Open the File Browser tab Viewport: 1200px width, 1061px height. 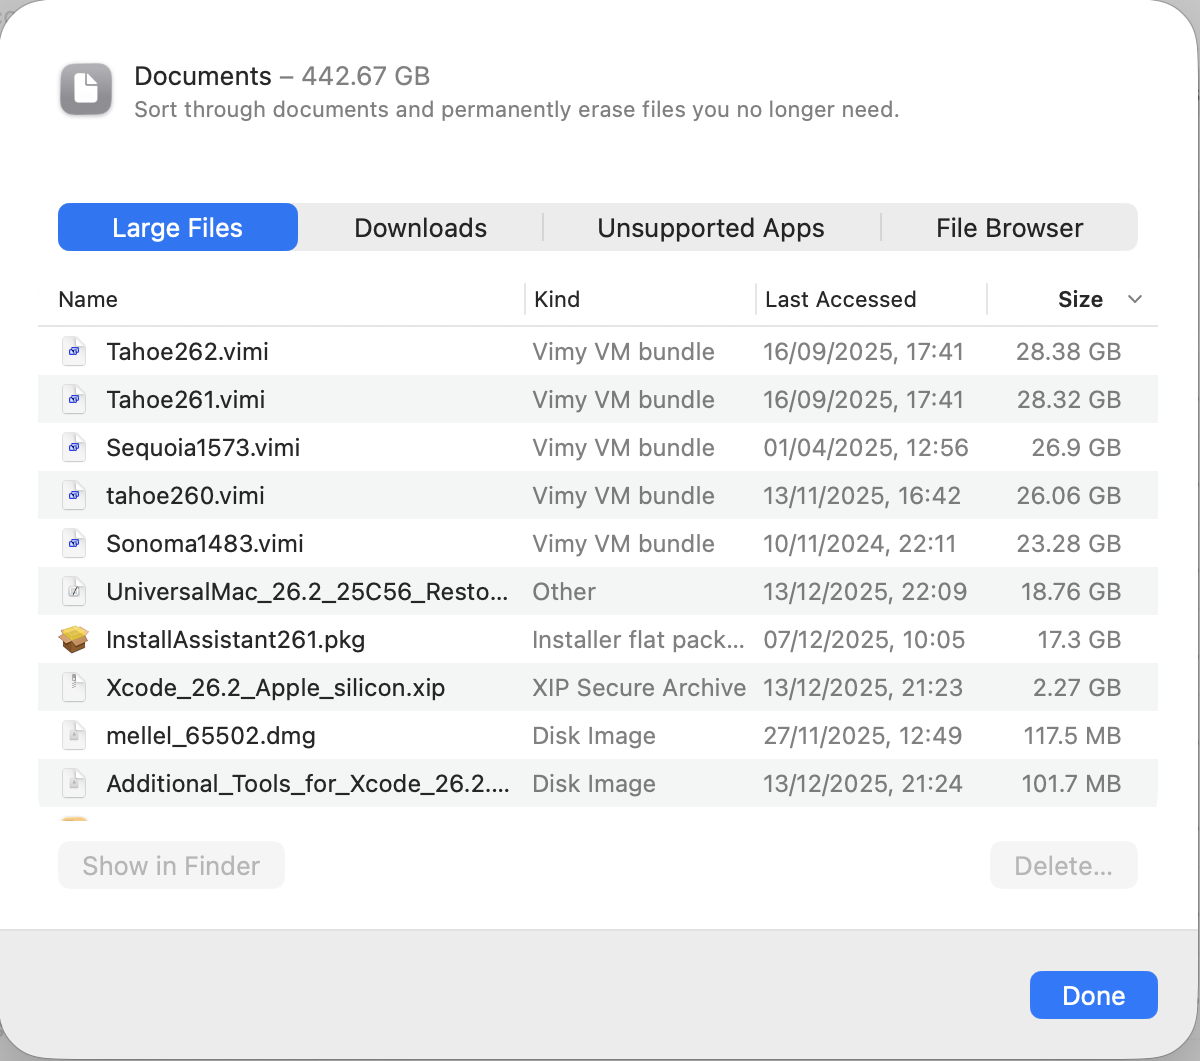click(1009, 228)
